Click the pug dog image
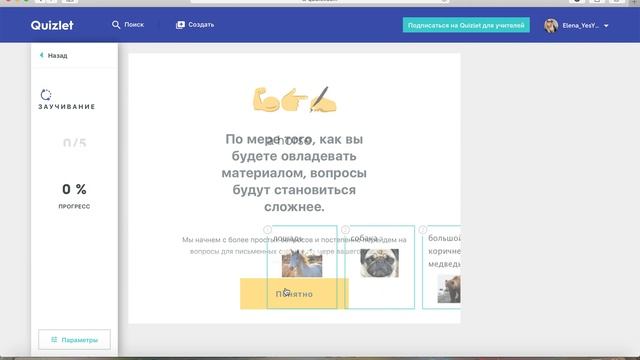 point(380,263)
